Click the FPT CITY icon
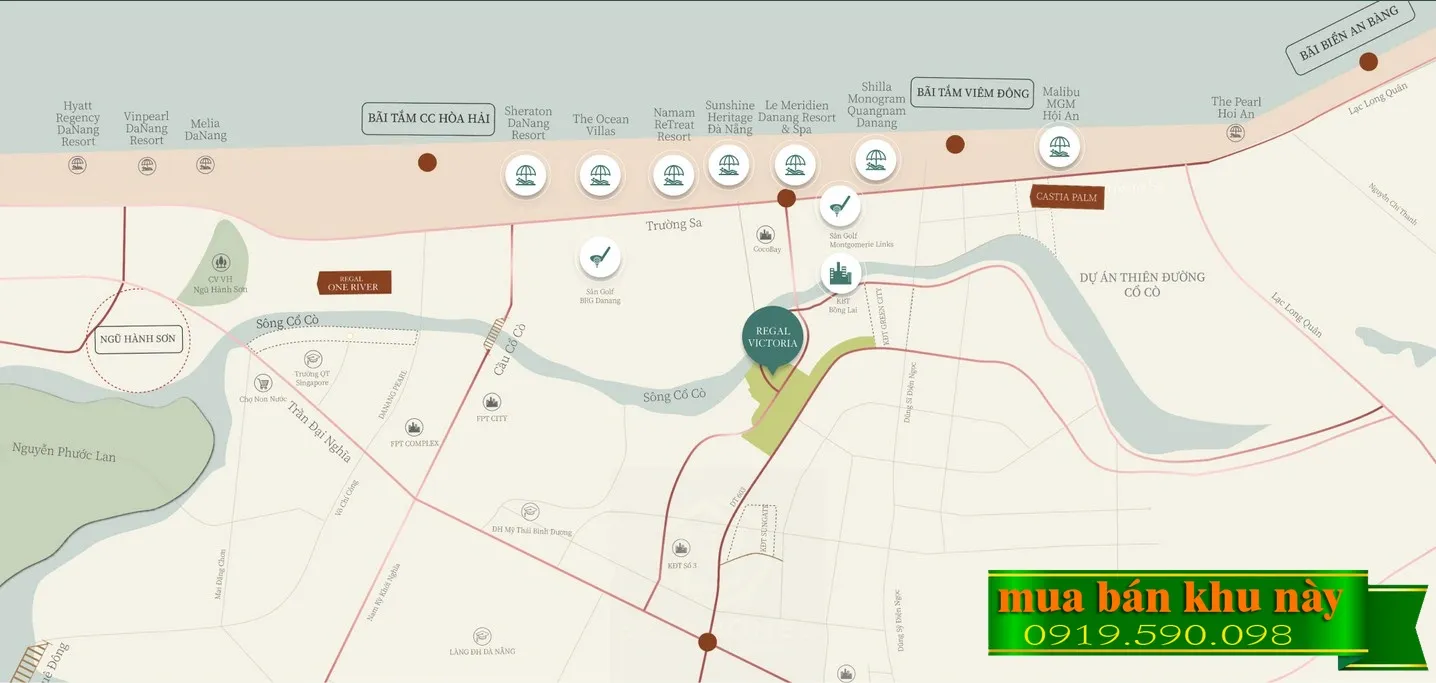1436x683 pixels. [491, 402]
